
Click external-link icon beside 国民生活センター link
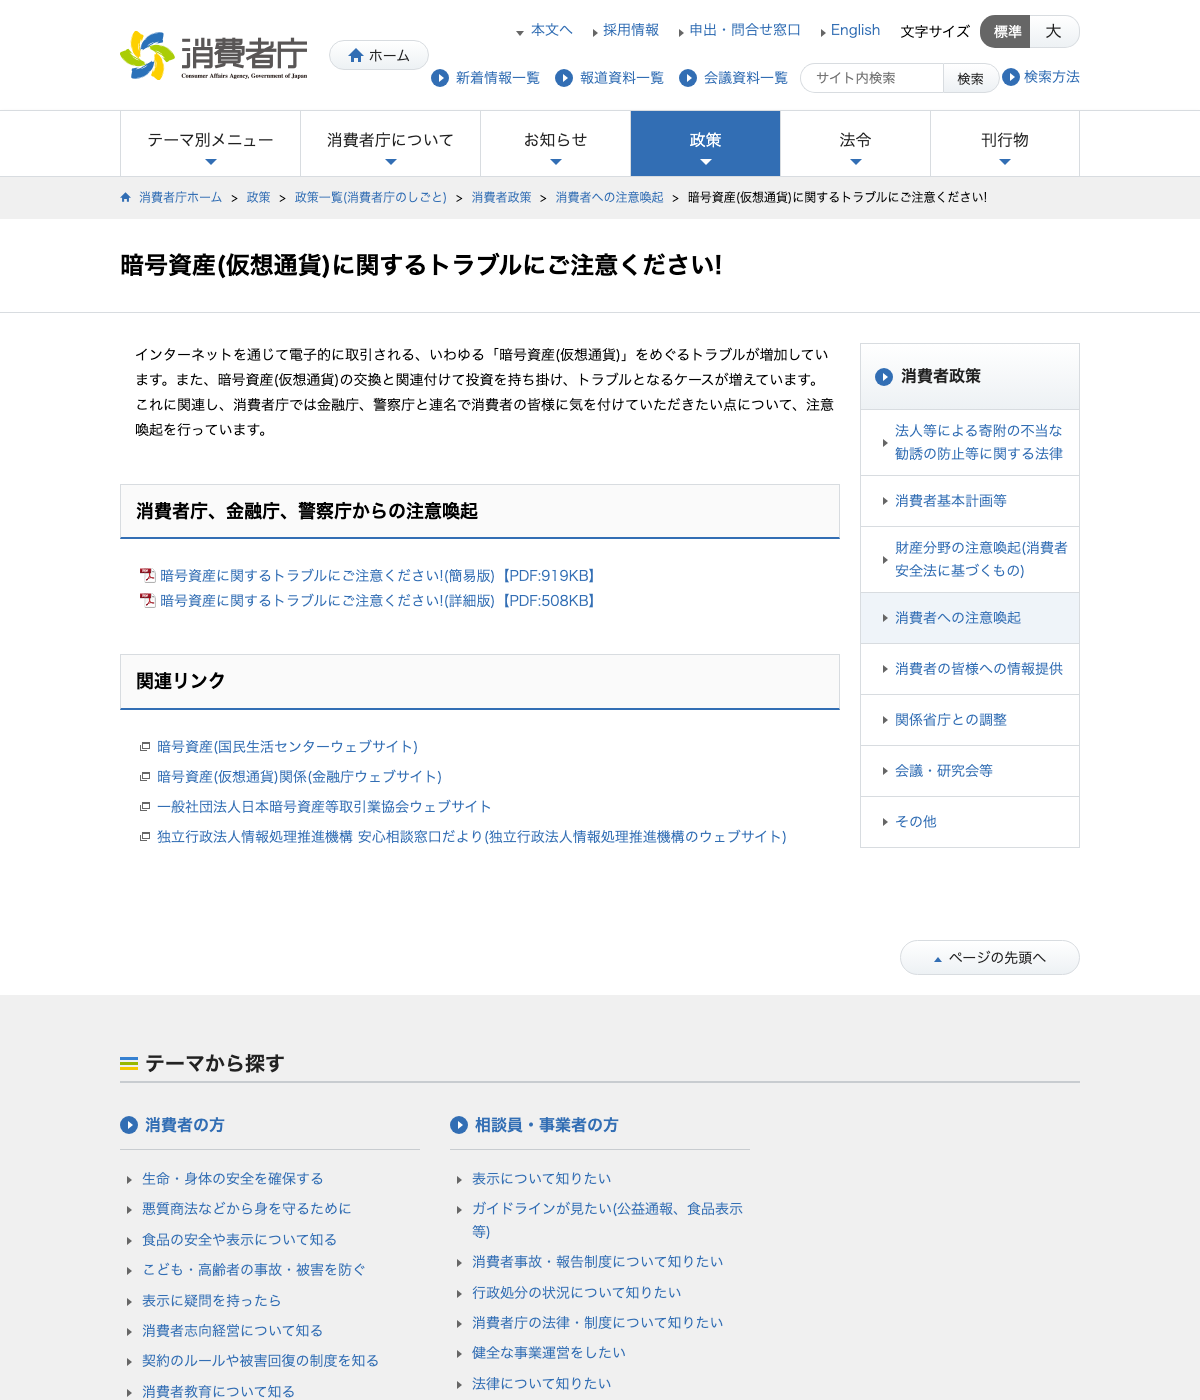145,747
